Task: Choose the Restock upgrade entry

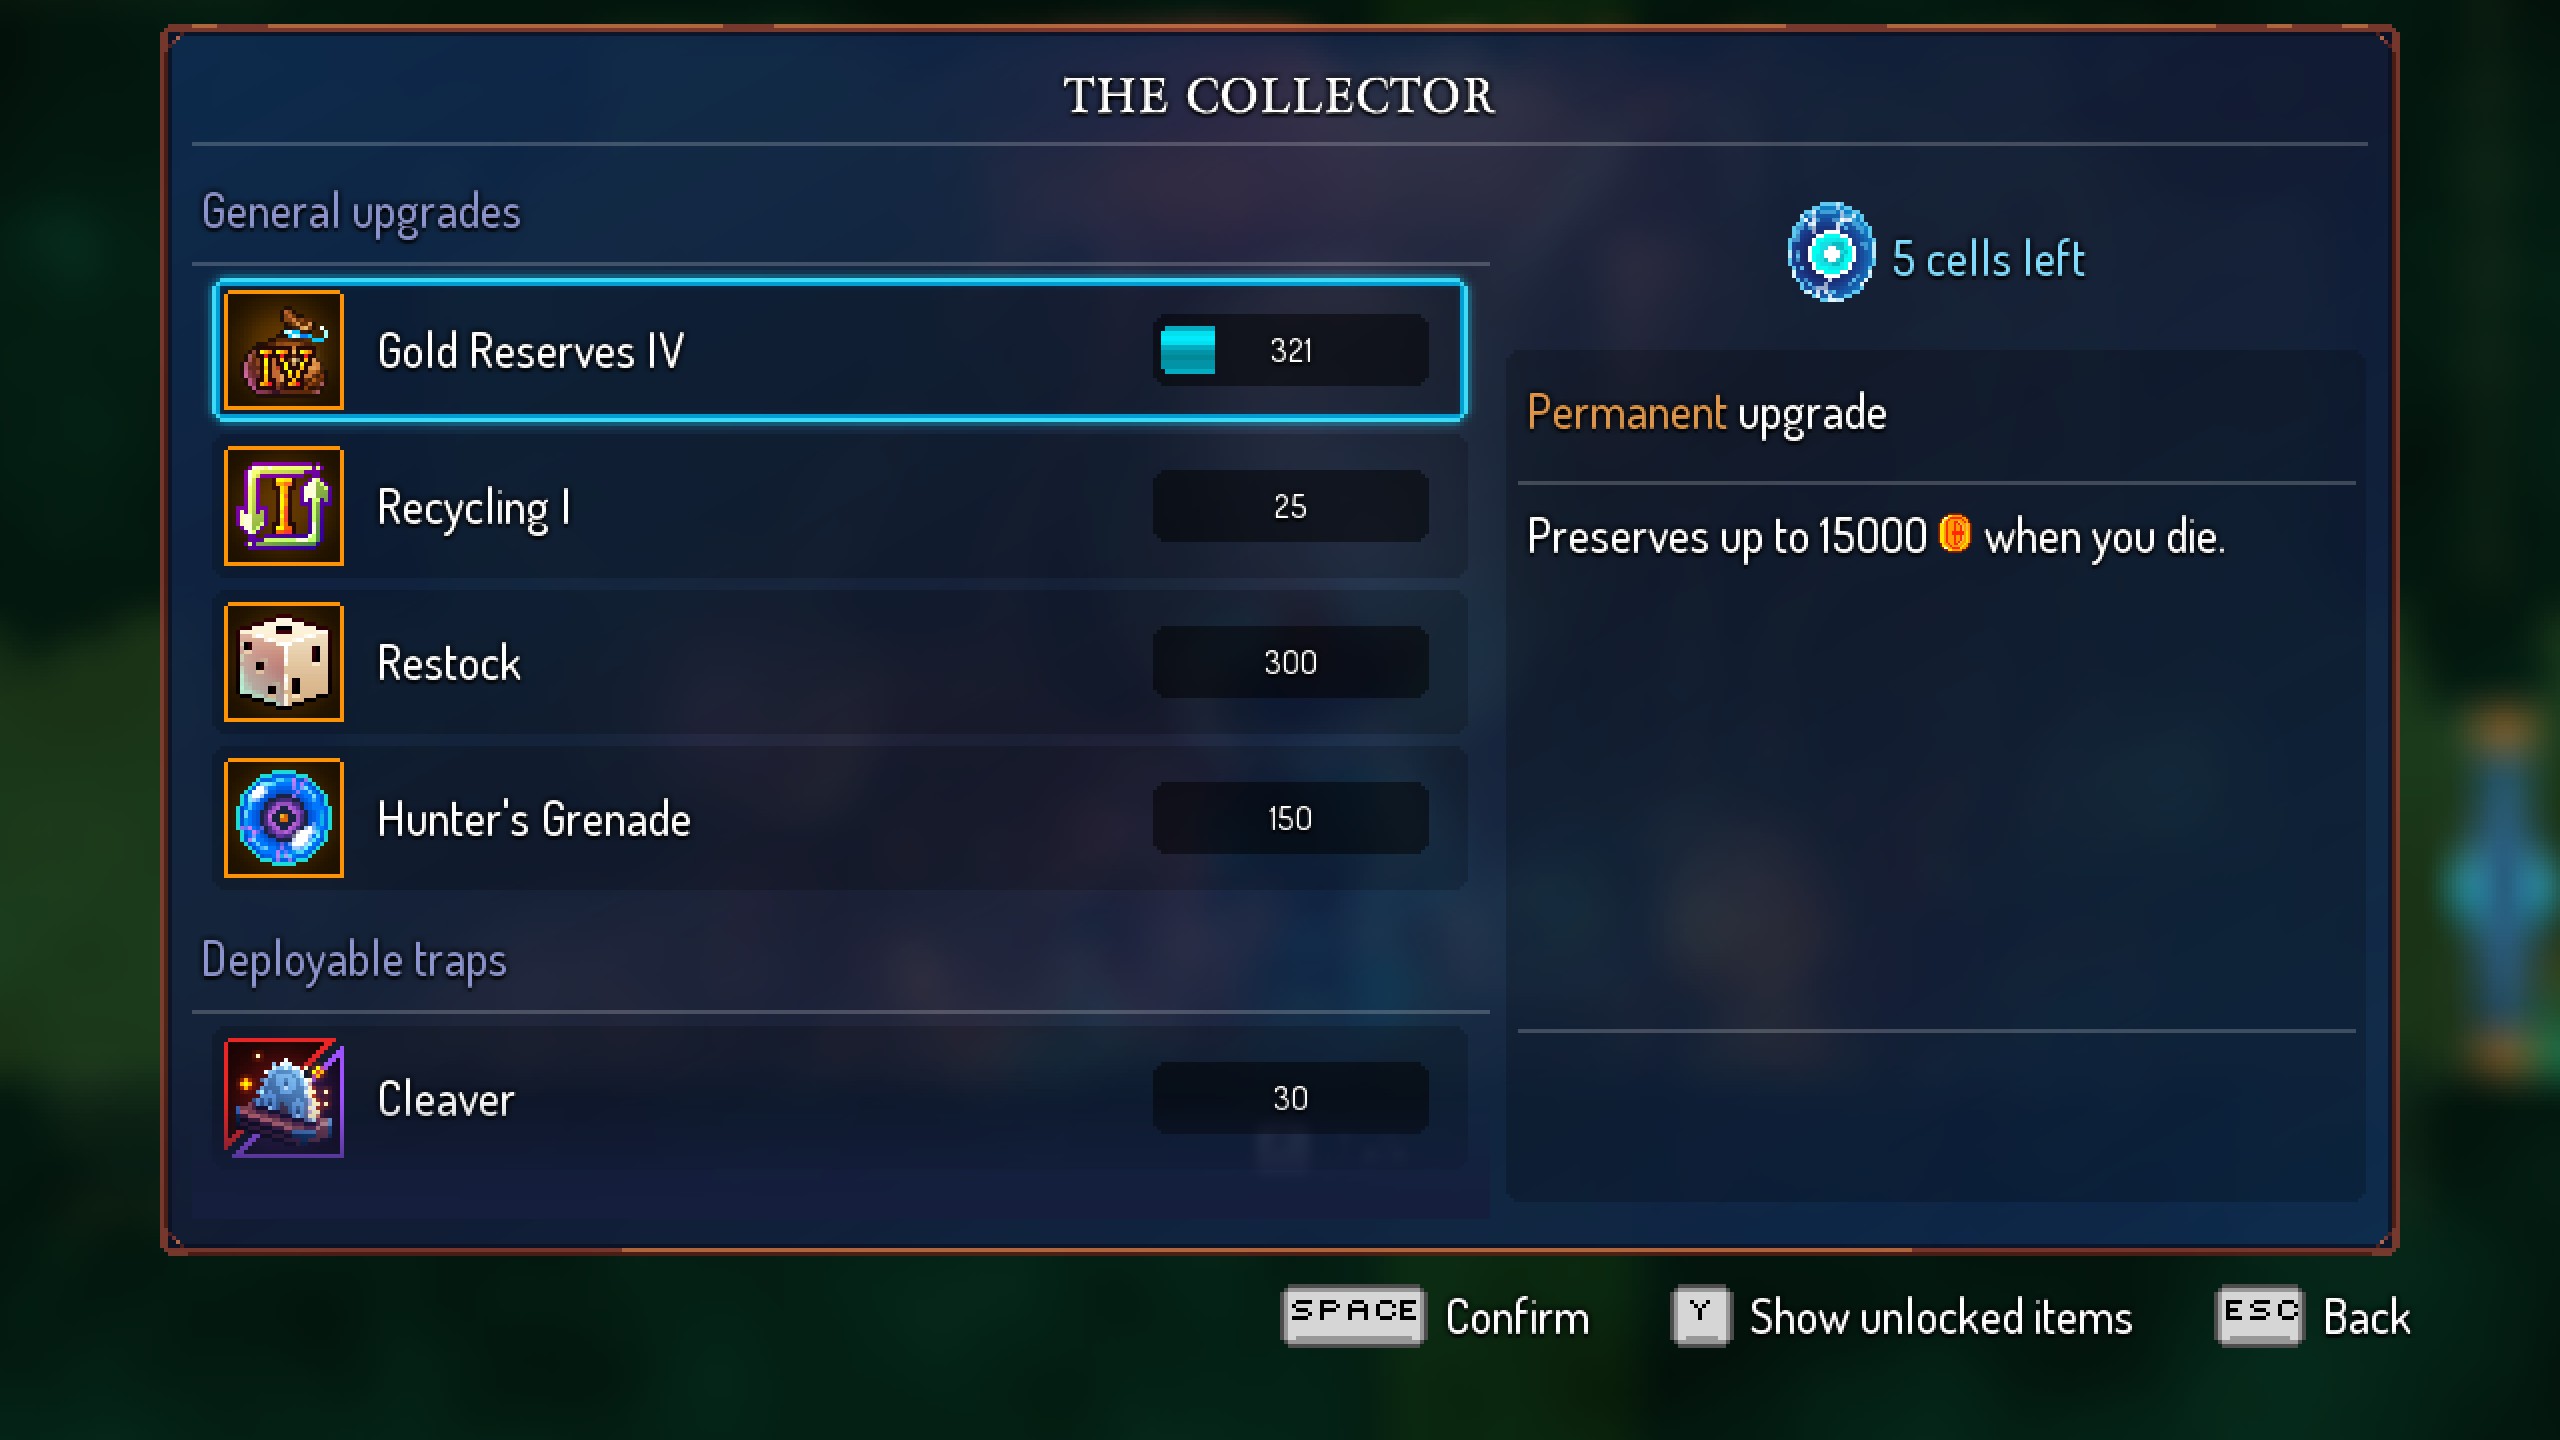Action: (x=840, y=662)
